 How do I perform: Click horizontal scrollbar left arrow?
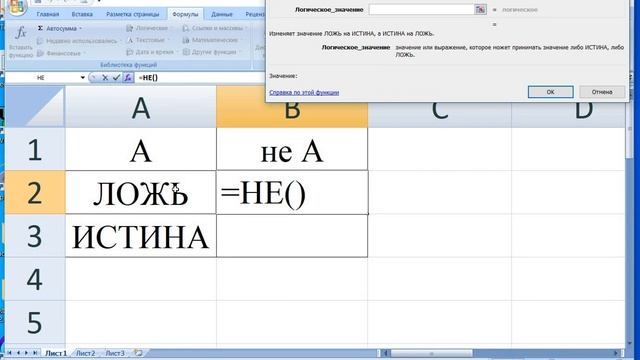coord(385,353)
